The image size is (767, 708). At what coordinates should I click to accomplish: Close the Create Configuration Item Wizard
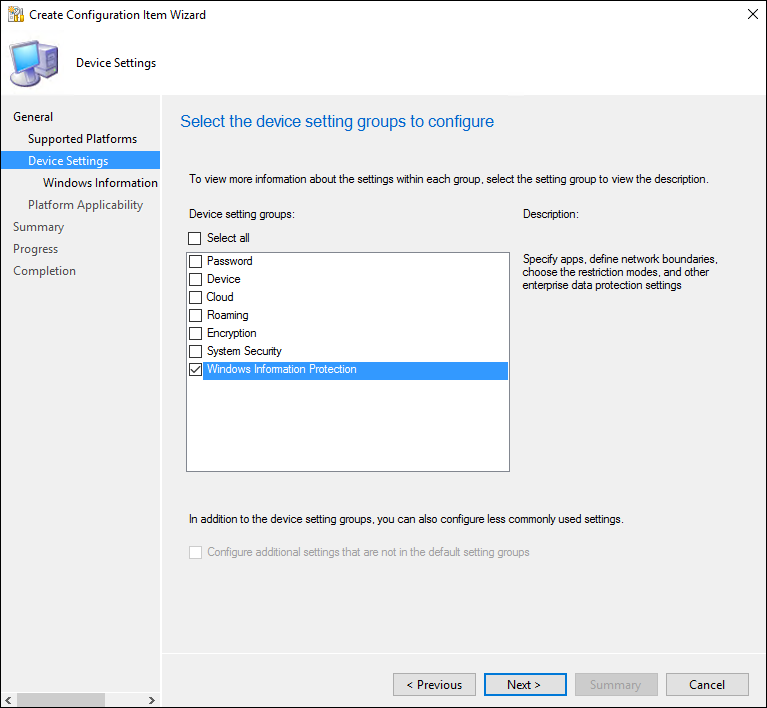click(x=751, y=15)
